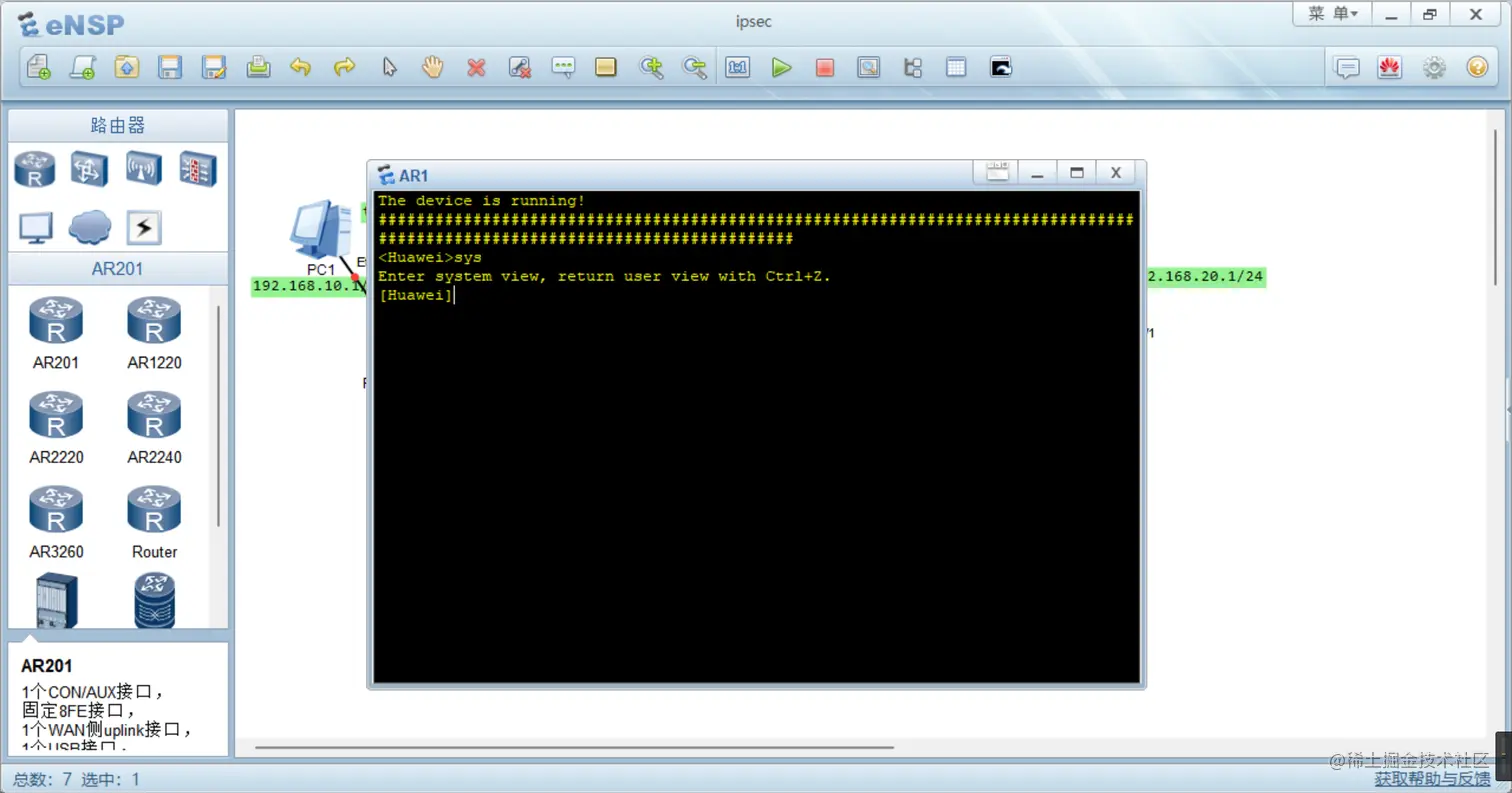Click the right side panel expander

pyautogui.click(x=1508, y=408)
